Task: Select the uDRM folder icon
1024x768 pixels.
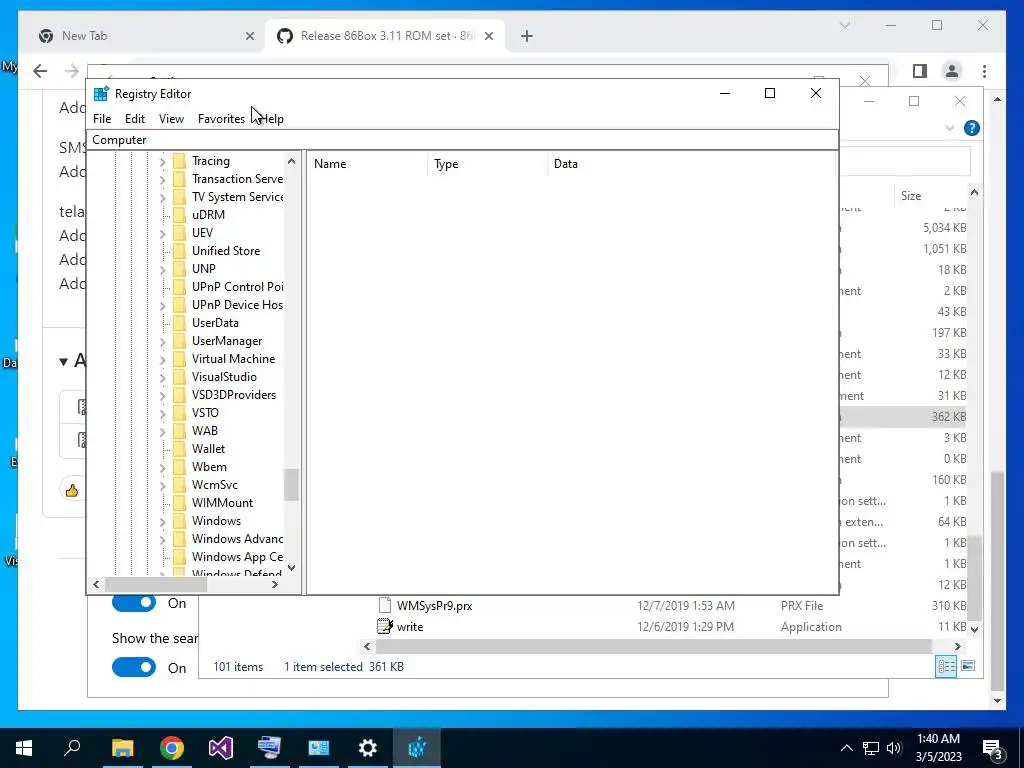Action: tap(180, 215)
